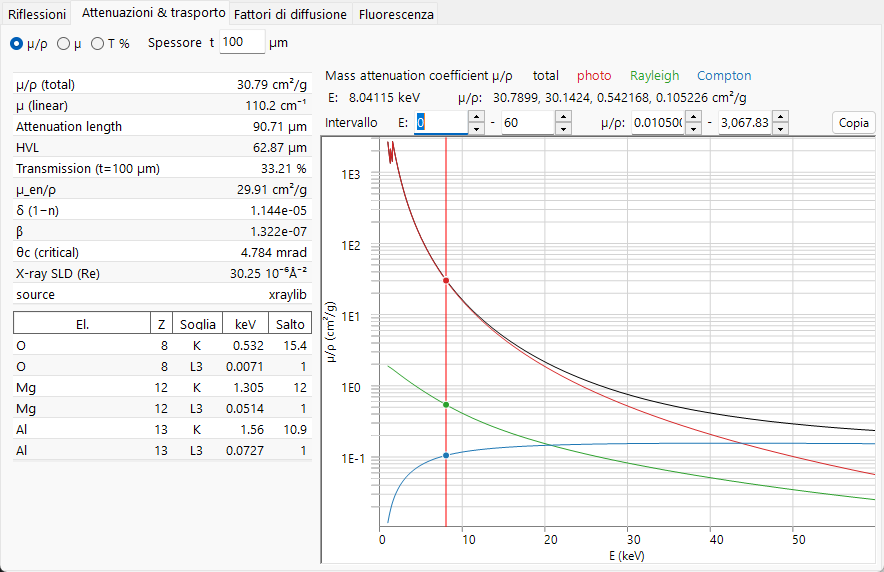884x572 pixels.
Task: Decrease the maximum energy 60 with down arrow
Action: tap(563, 129)
